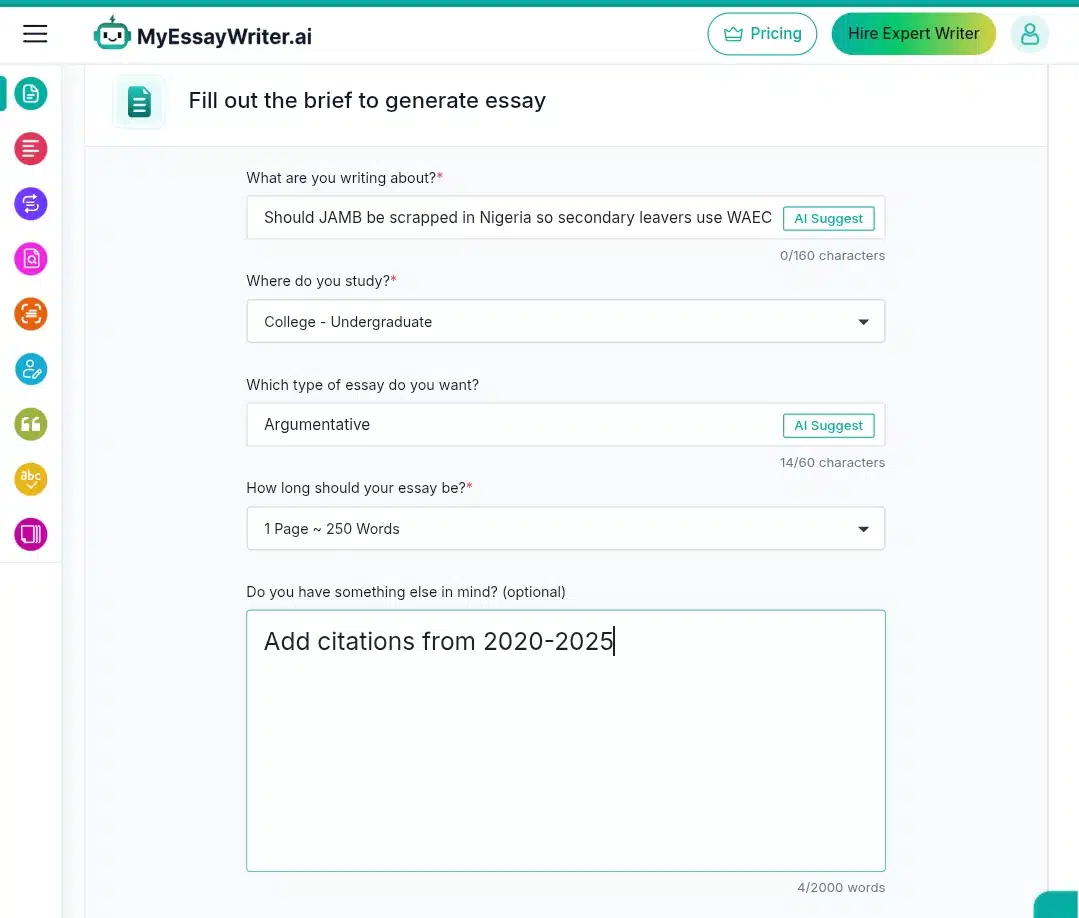The width and height of the screenshot is (1079, 918).
Task: Click the teal essay writer sidebar icon
Action: tap(31, 94)
